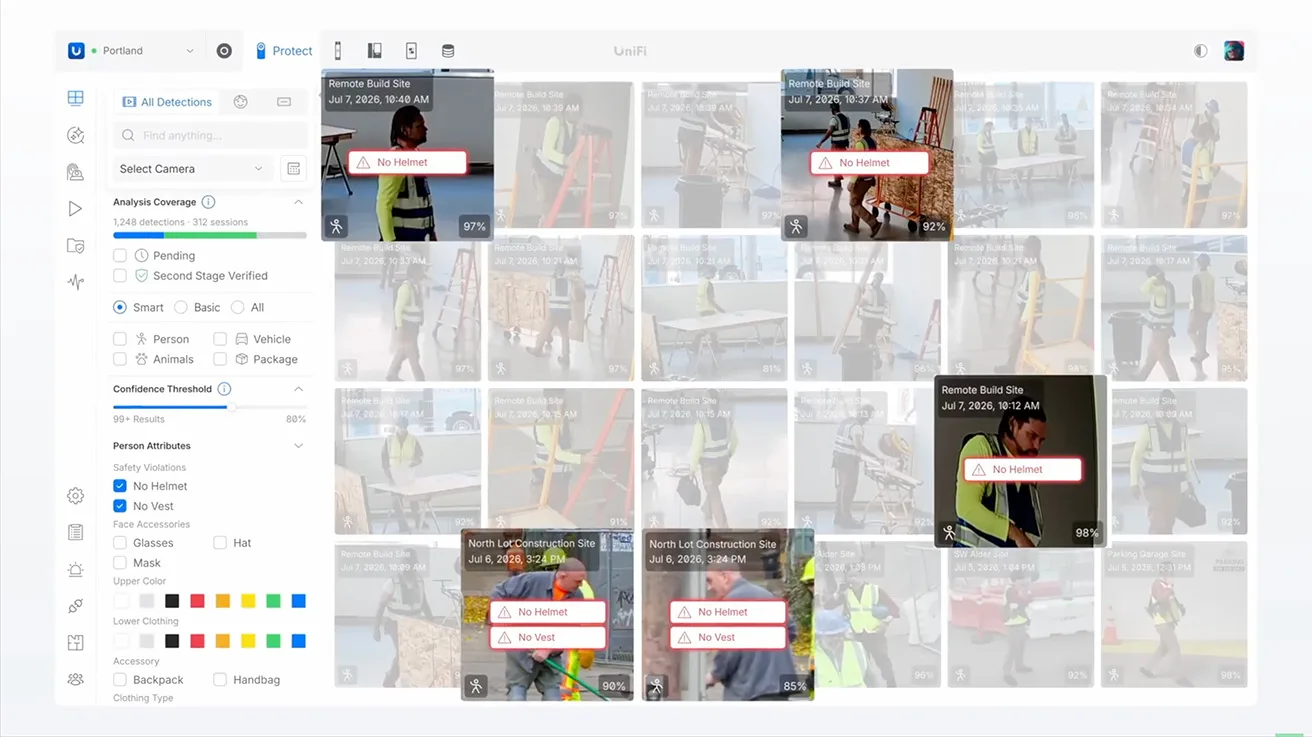
Task: Switch to the license plate tab
Action: (284, 102)
